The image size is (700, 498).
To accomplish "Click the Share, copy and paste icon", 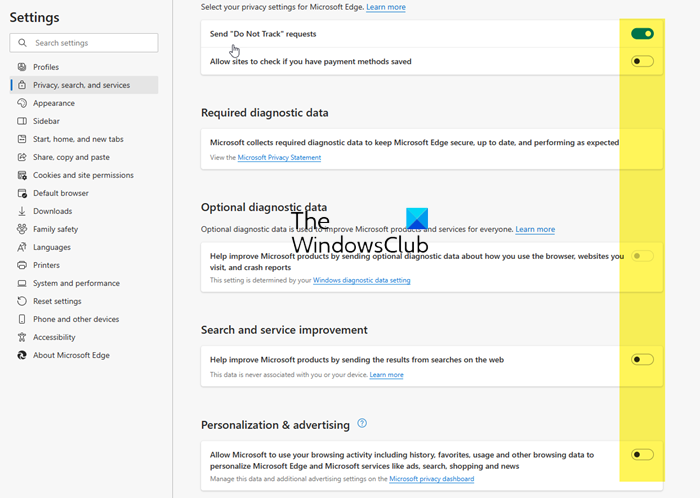I will point(21,157).
